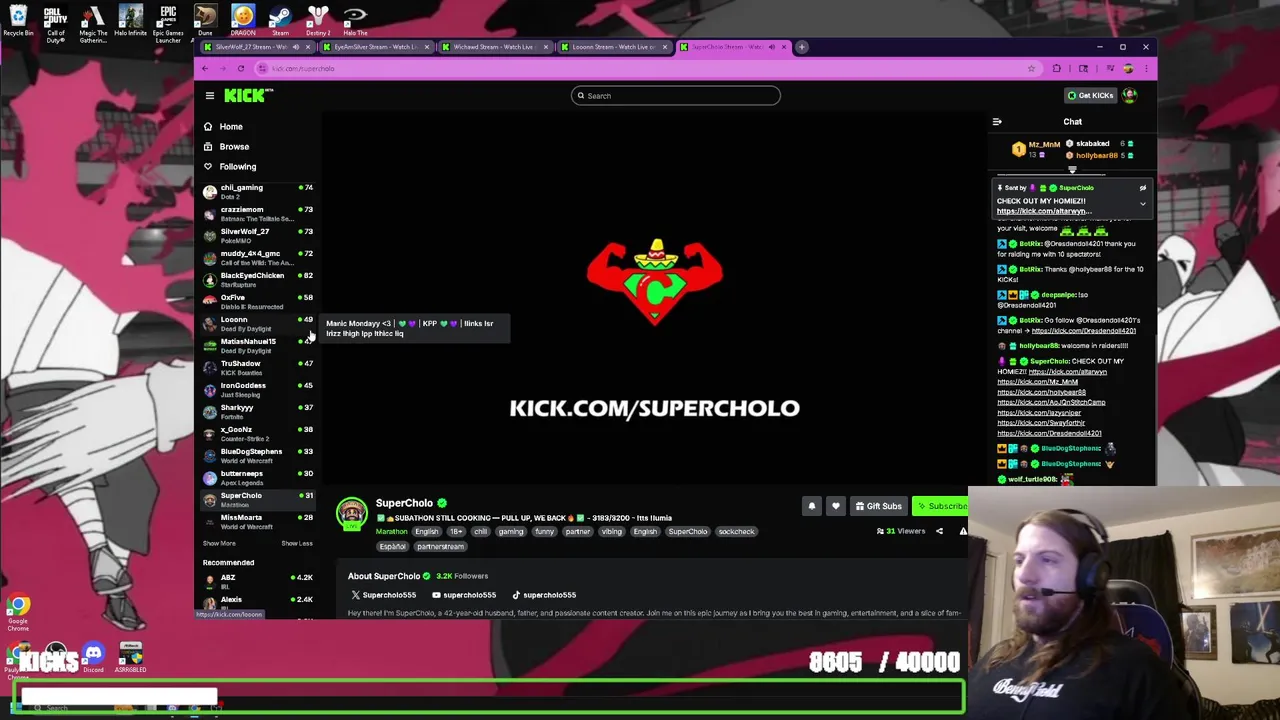Click the partnerstream tag

pos(440,547)
